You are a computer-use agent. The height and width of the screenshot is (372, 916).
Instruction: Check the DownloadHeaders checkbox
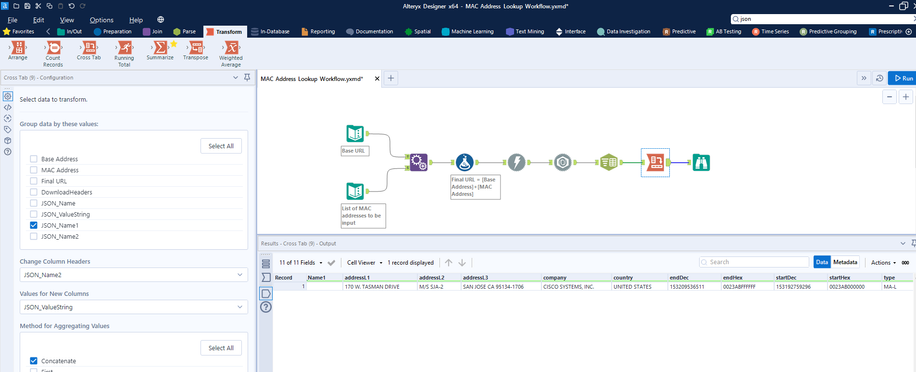(34, 192)
